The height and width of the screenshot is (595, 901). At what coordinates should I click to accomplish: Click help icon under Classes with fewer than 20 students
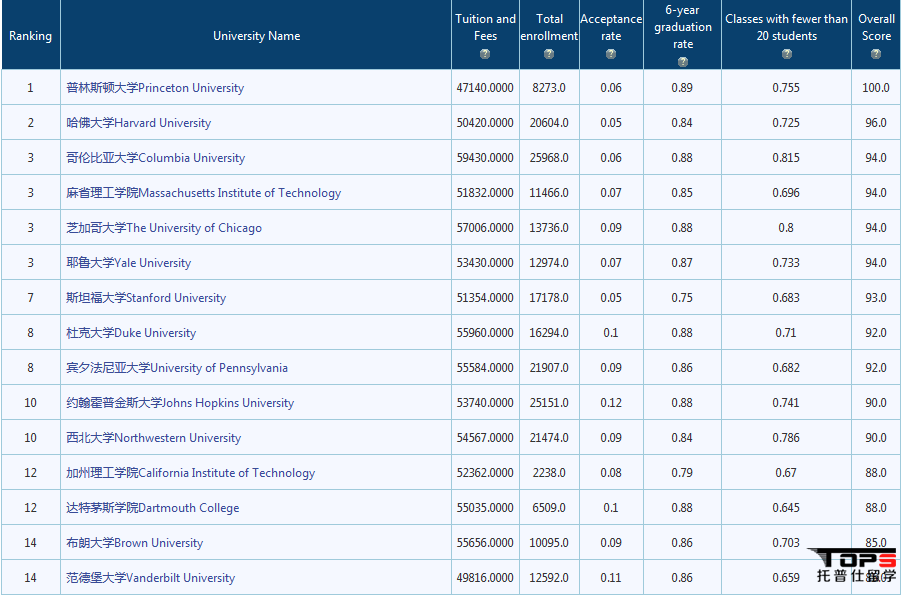tap(787, 54)
